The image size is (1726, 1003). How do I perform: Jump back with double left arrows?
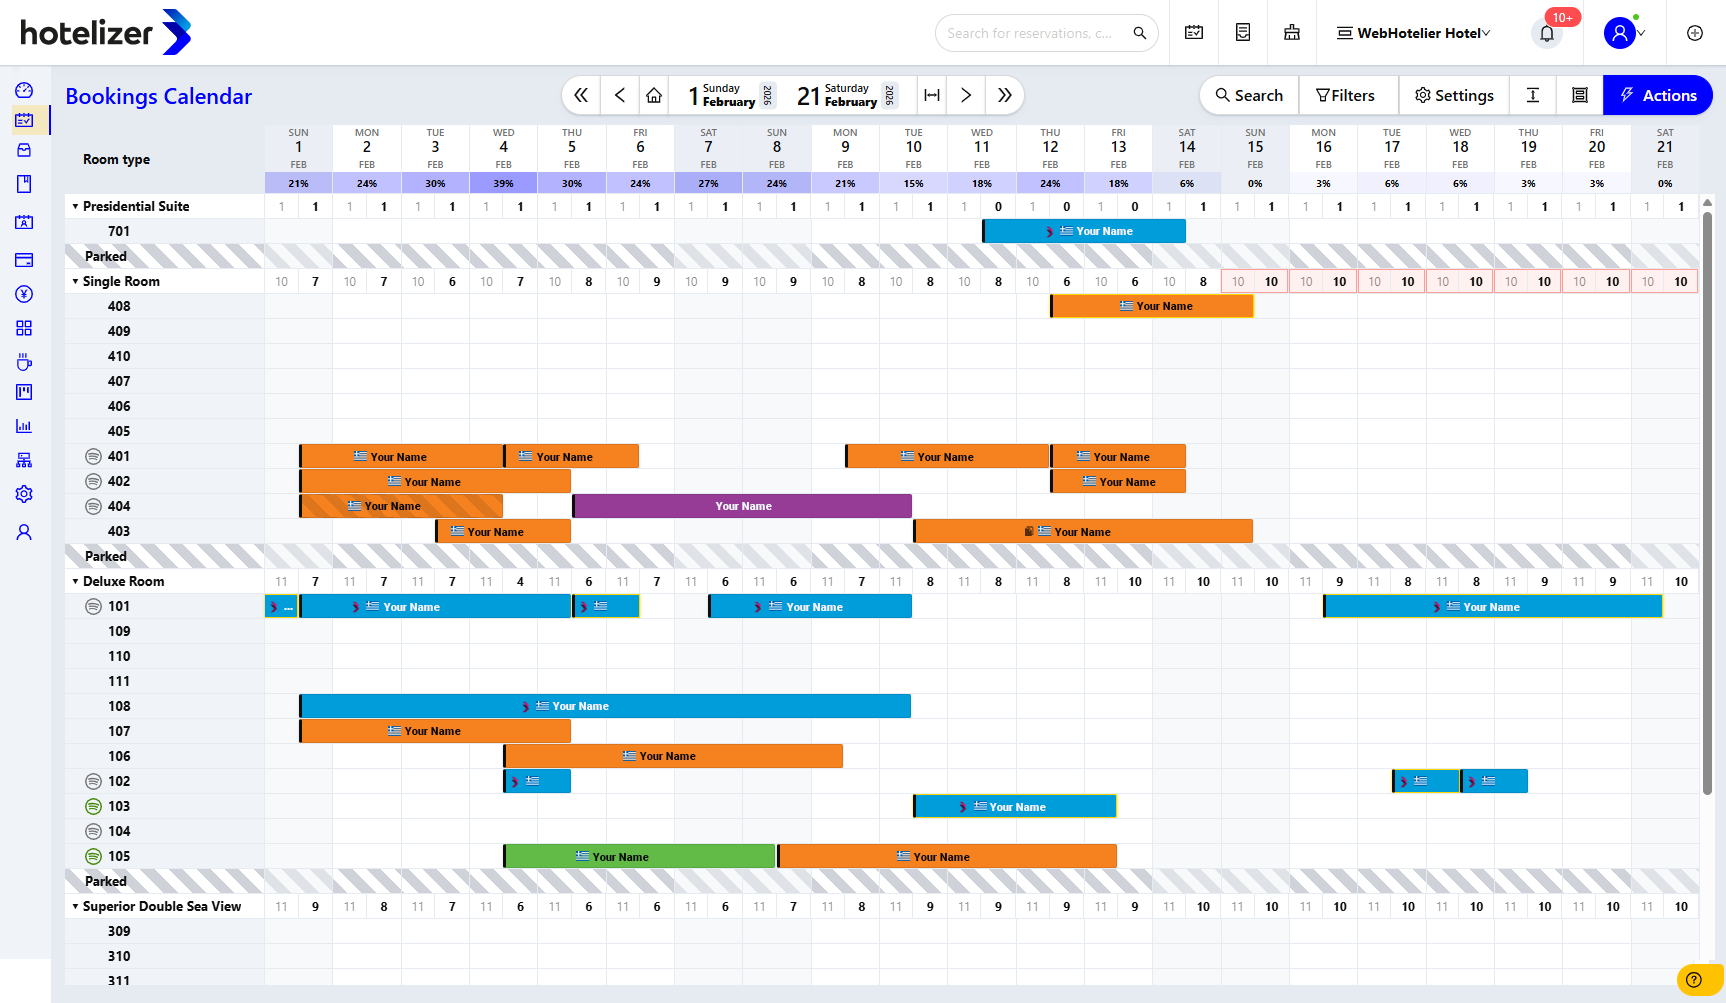pos(581,95)
